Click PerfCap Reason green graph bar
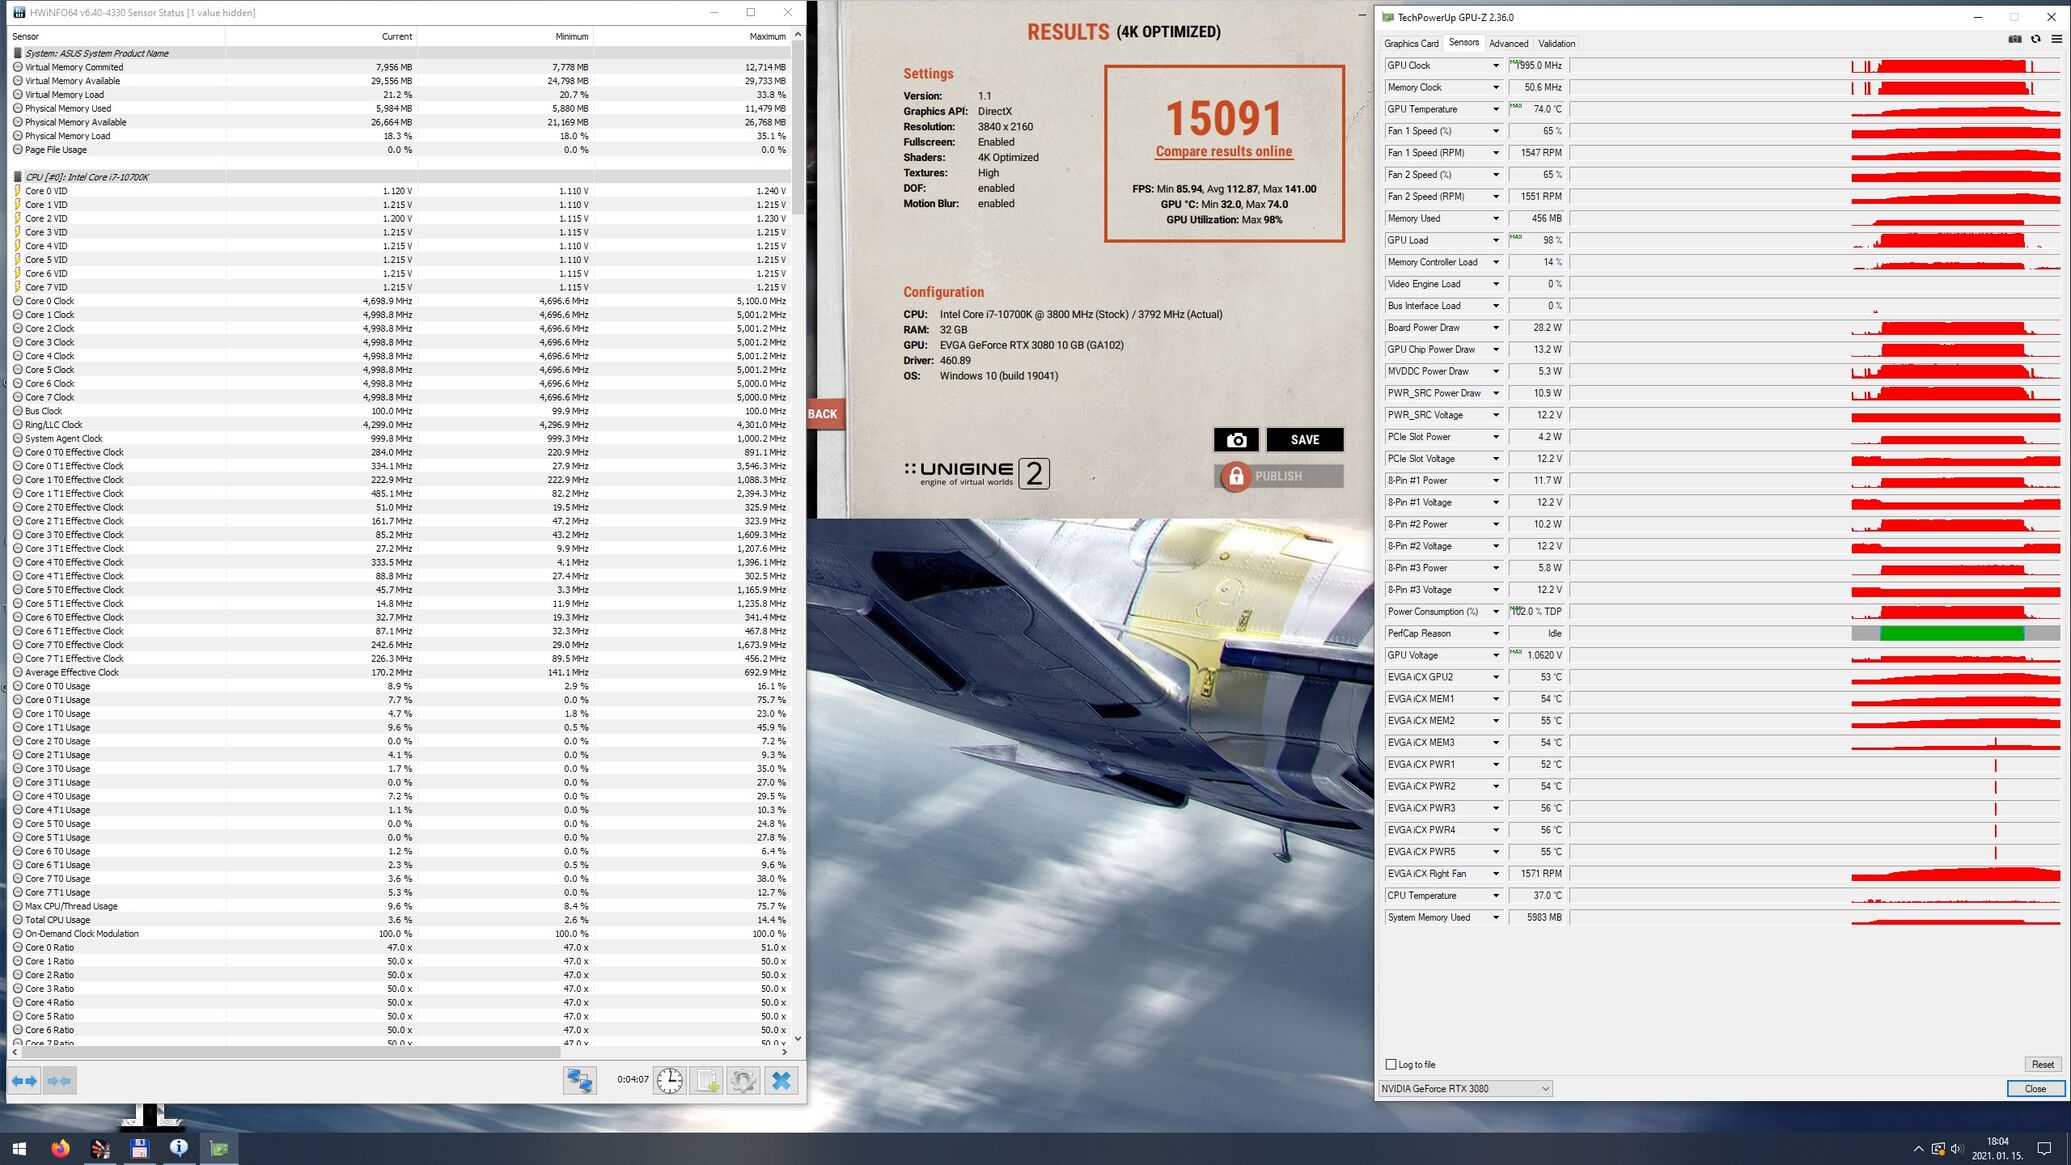This screenshot has width=2071, height=1165. [x=1951, y=634]
